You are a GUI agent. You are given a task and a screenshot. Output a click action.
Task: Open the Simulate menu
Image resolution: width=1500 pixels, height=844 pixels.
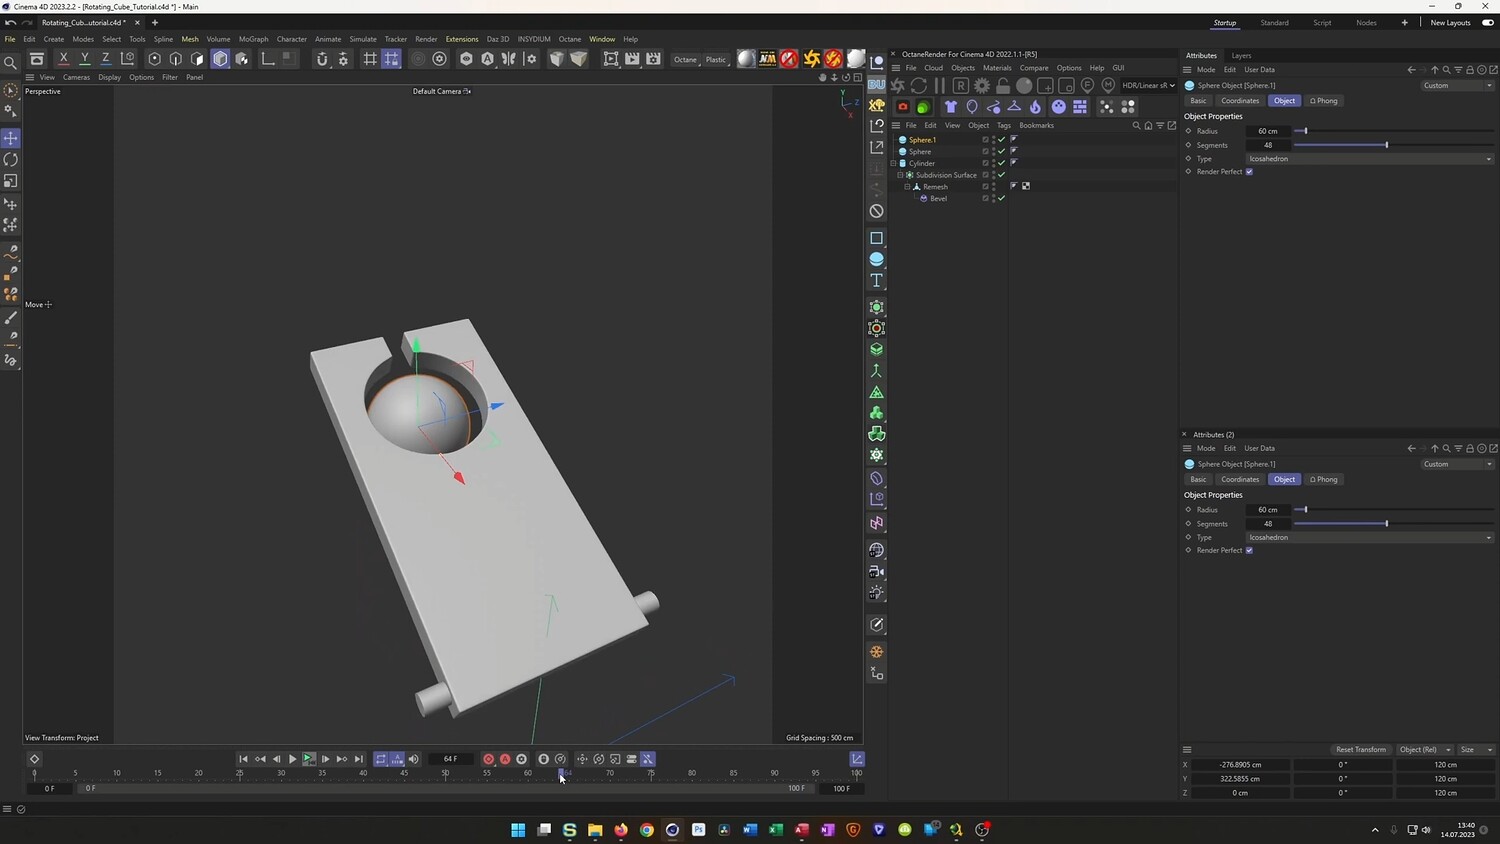363,39
